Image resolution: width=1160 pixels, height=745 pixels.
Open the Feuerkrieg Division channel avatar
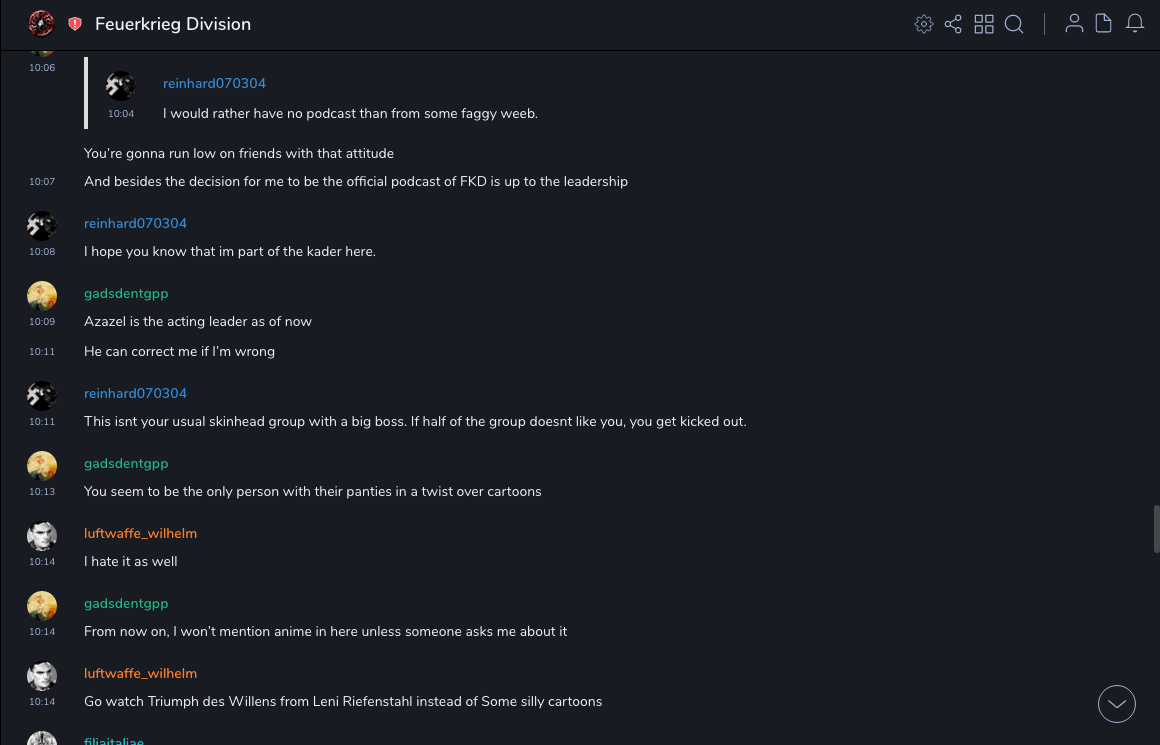tap(41, 24)
